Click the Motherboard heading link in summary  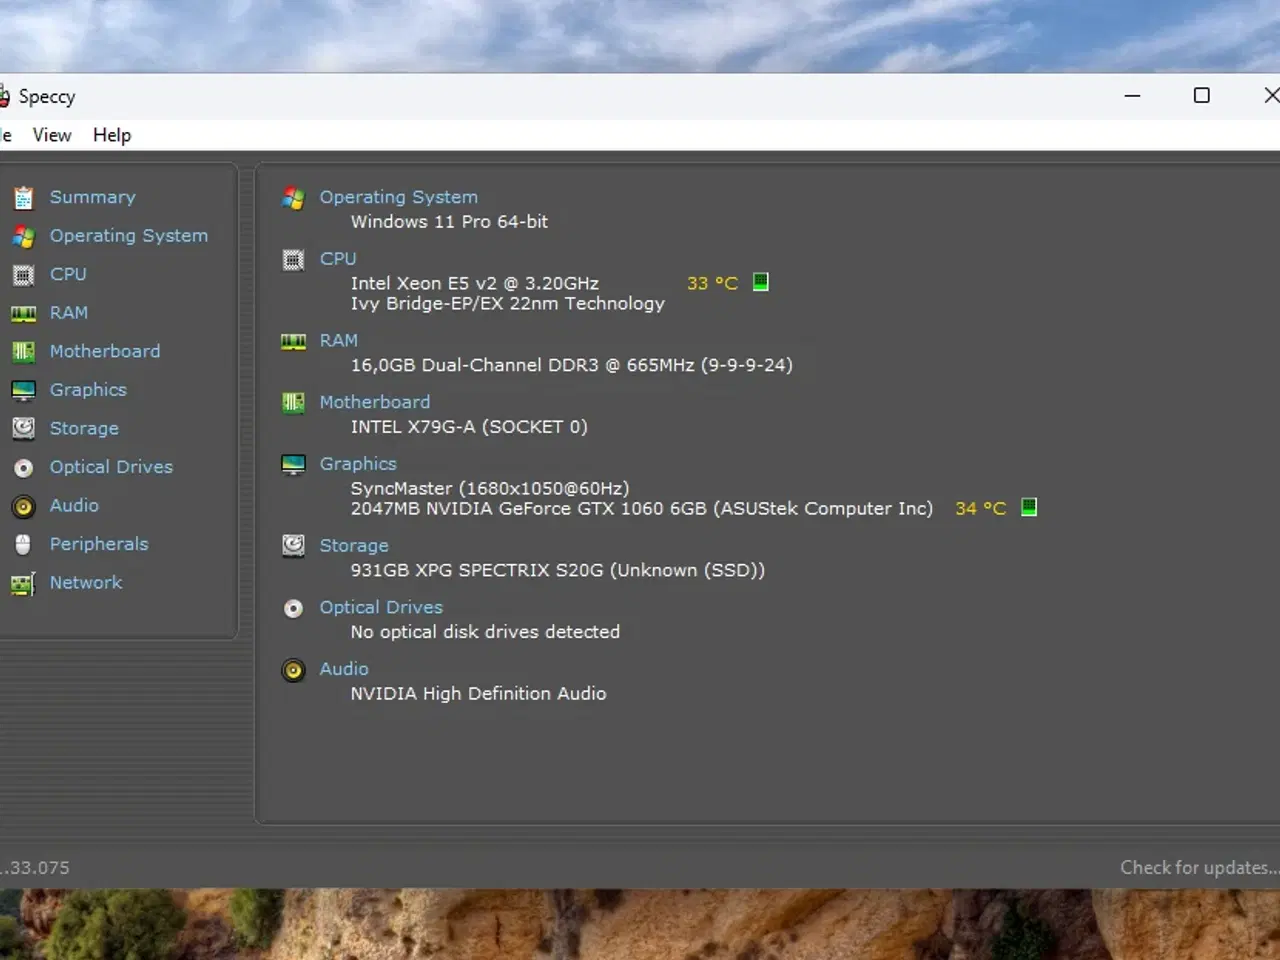click(375, 402)
